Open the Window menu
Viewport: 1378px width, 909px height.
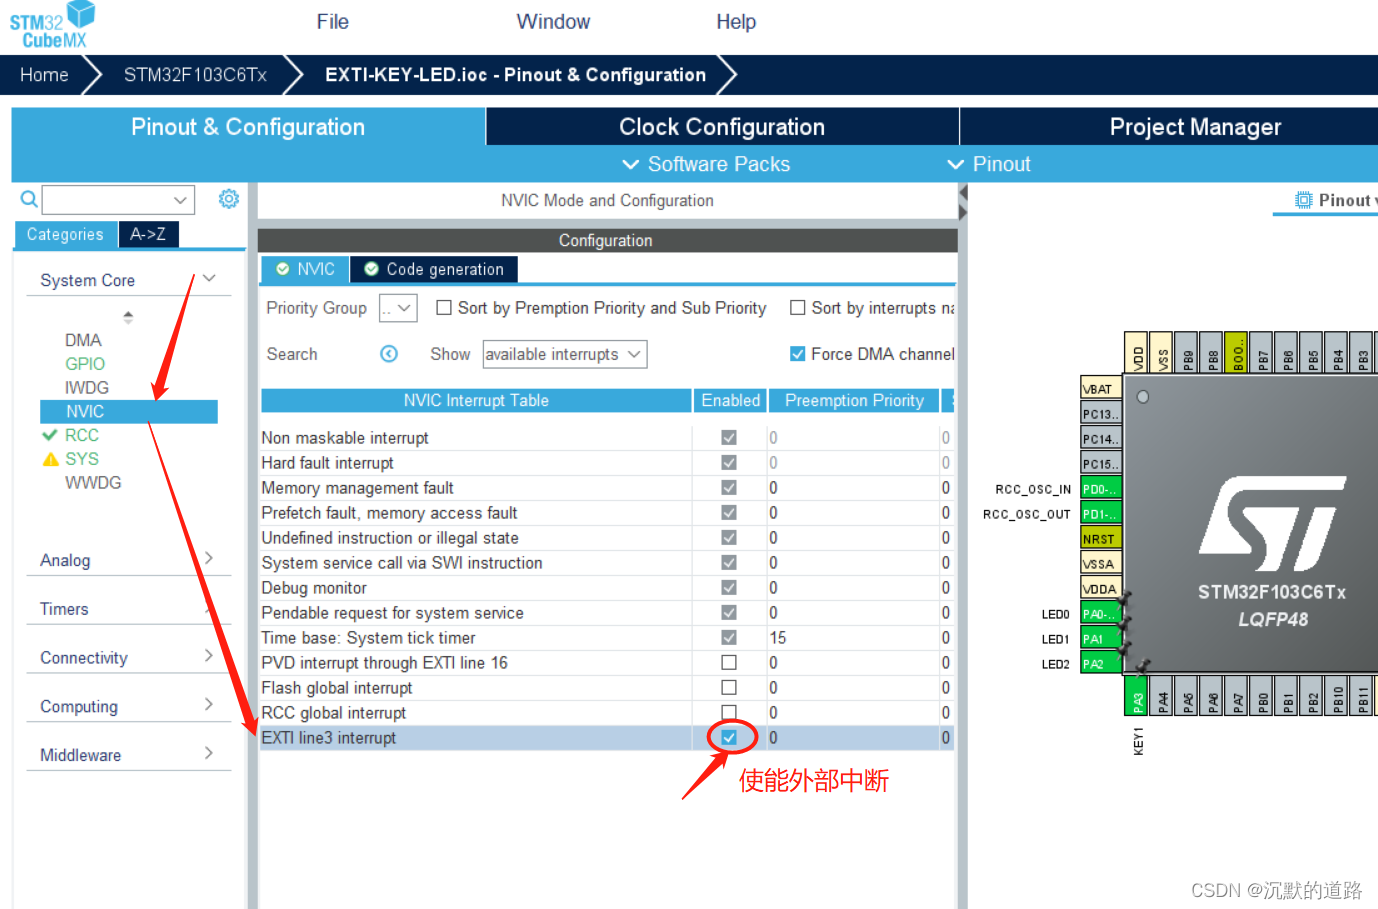(553, 22)
